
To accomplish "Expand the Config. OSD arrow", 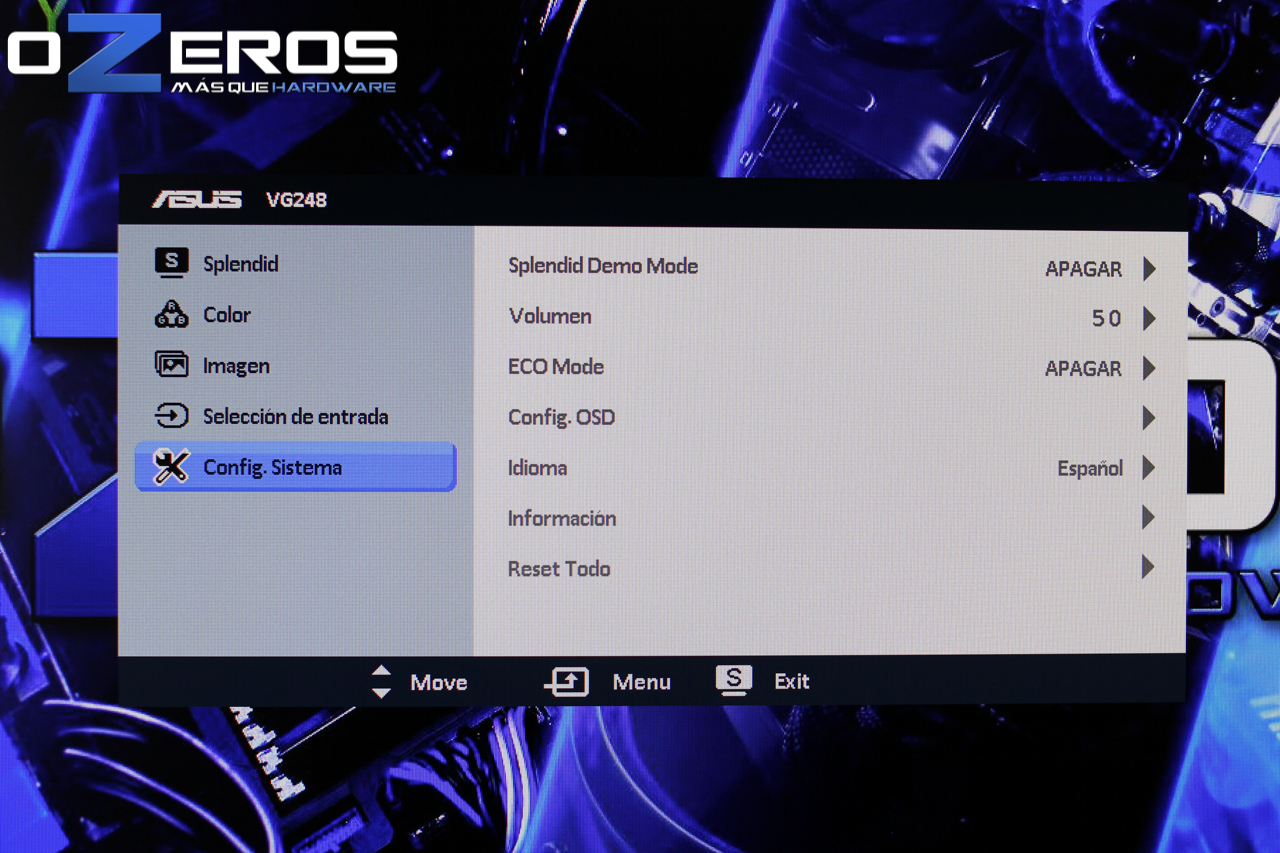I will 1148,418.
